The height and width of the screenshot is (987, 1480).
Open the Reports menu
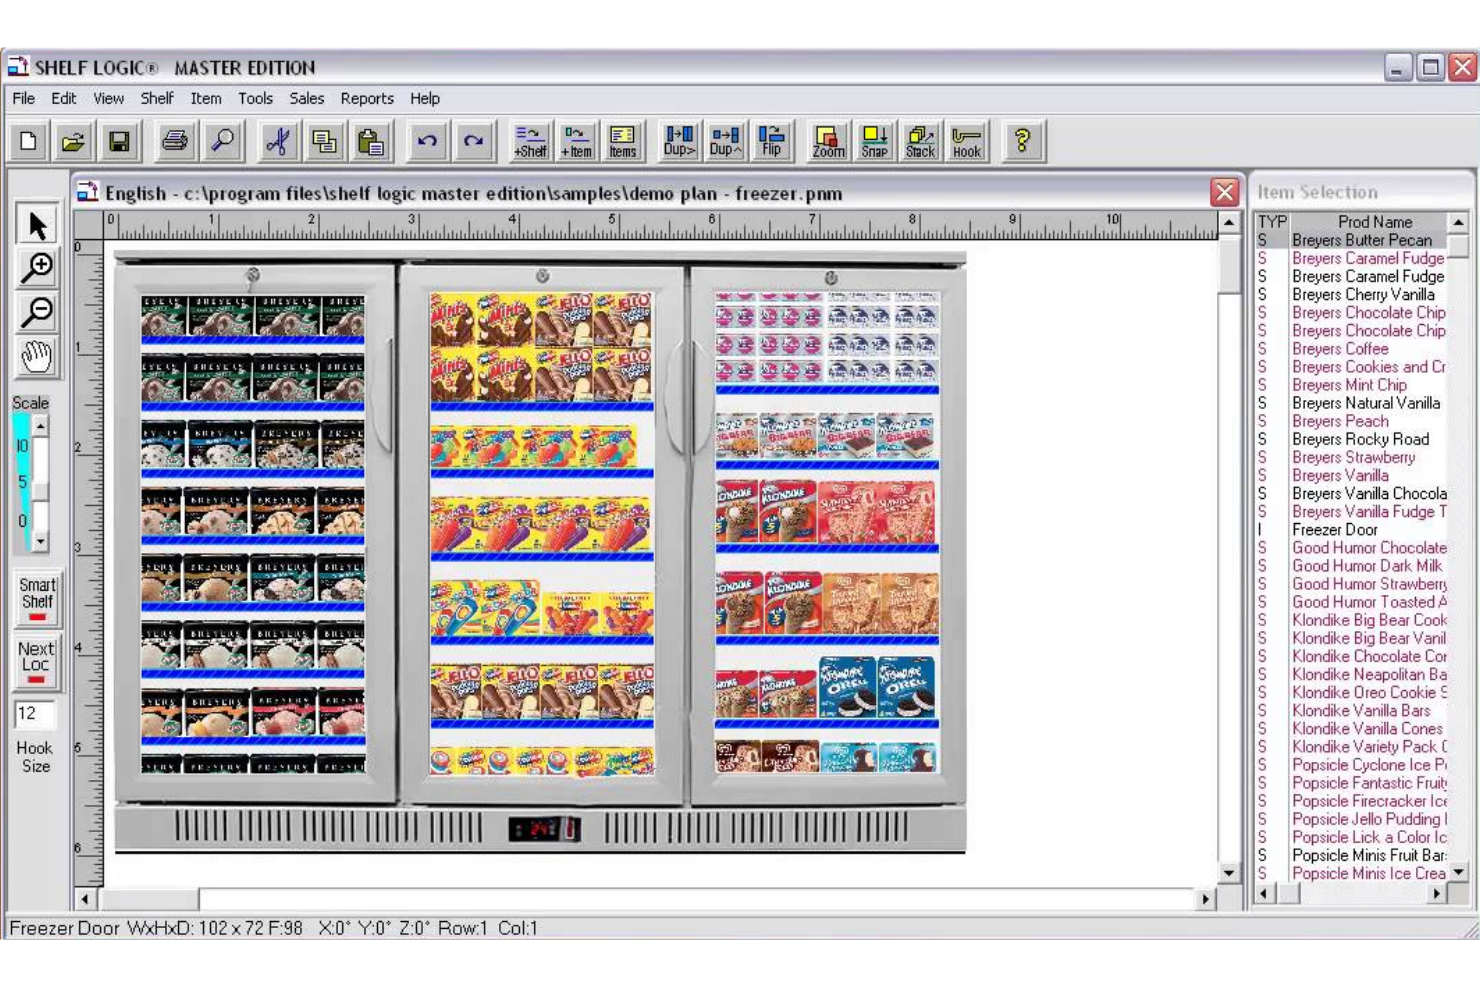tap(367, 98)
